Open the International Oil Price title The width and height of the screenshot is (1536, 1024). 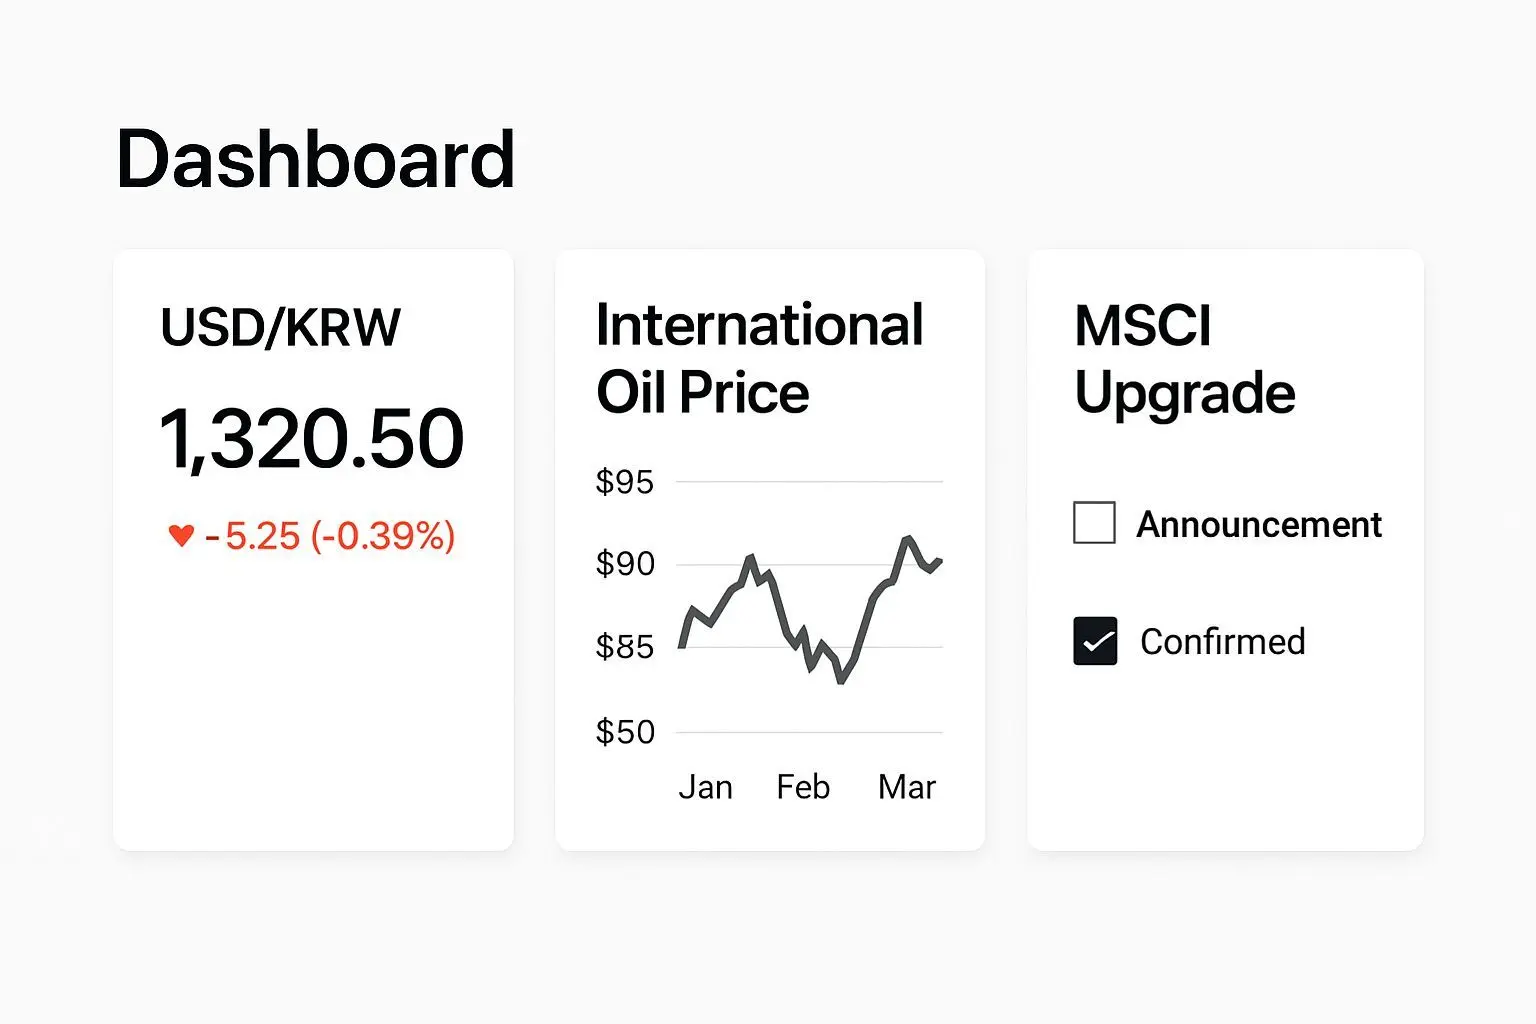pos(759,357)
